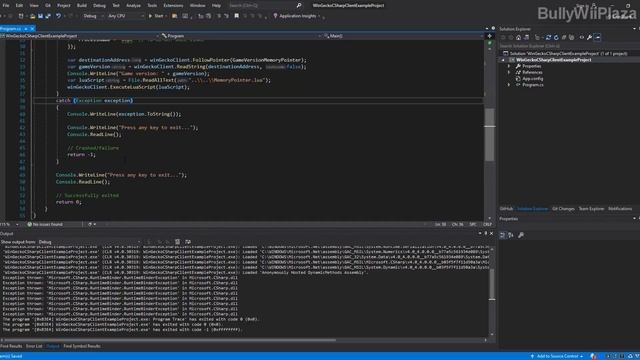Click Clear All icon in Output toolbar
640x360 pixels.
tap(177, 242)
